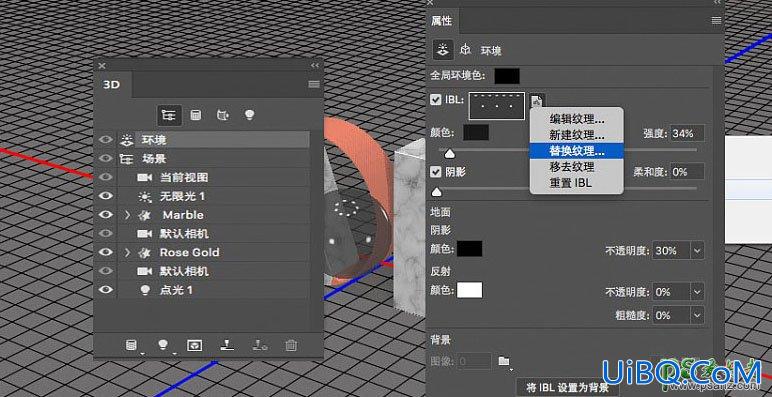Toggle visibility eye for 当前视图

coord(105,177)
